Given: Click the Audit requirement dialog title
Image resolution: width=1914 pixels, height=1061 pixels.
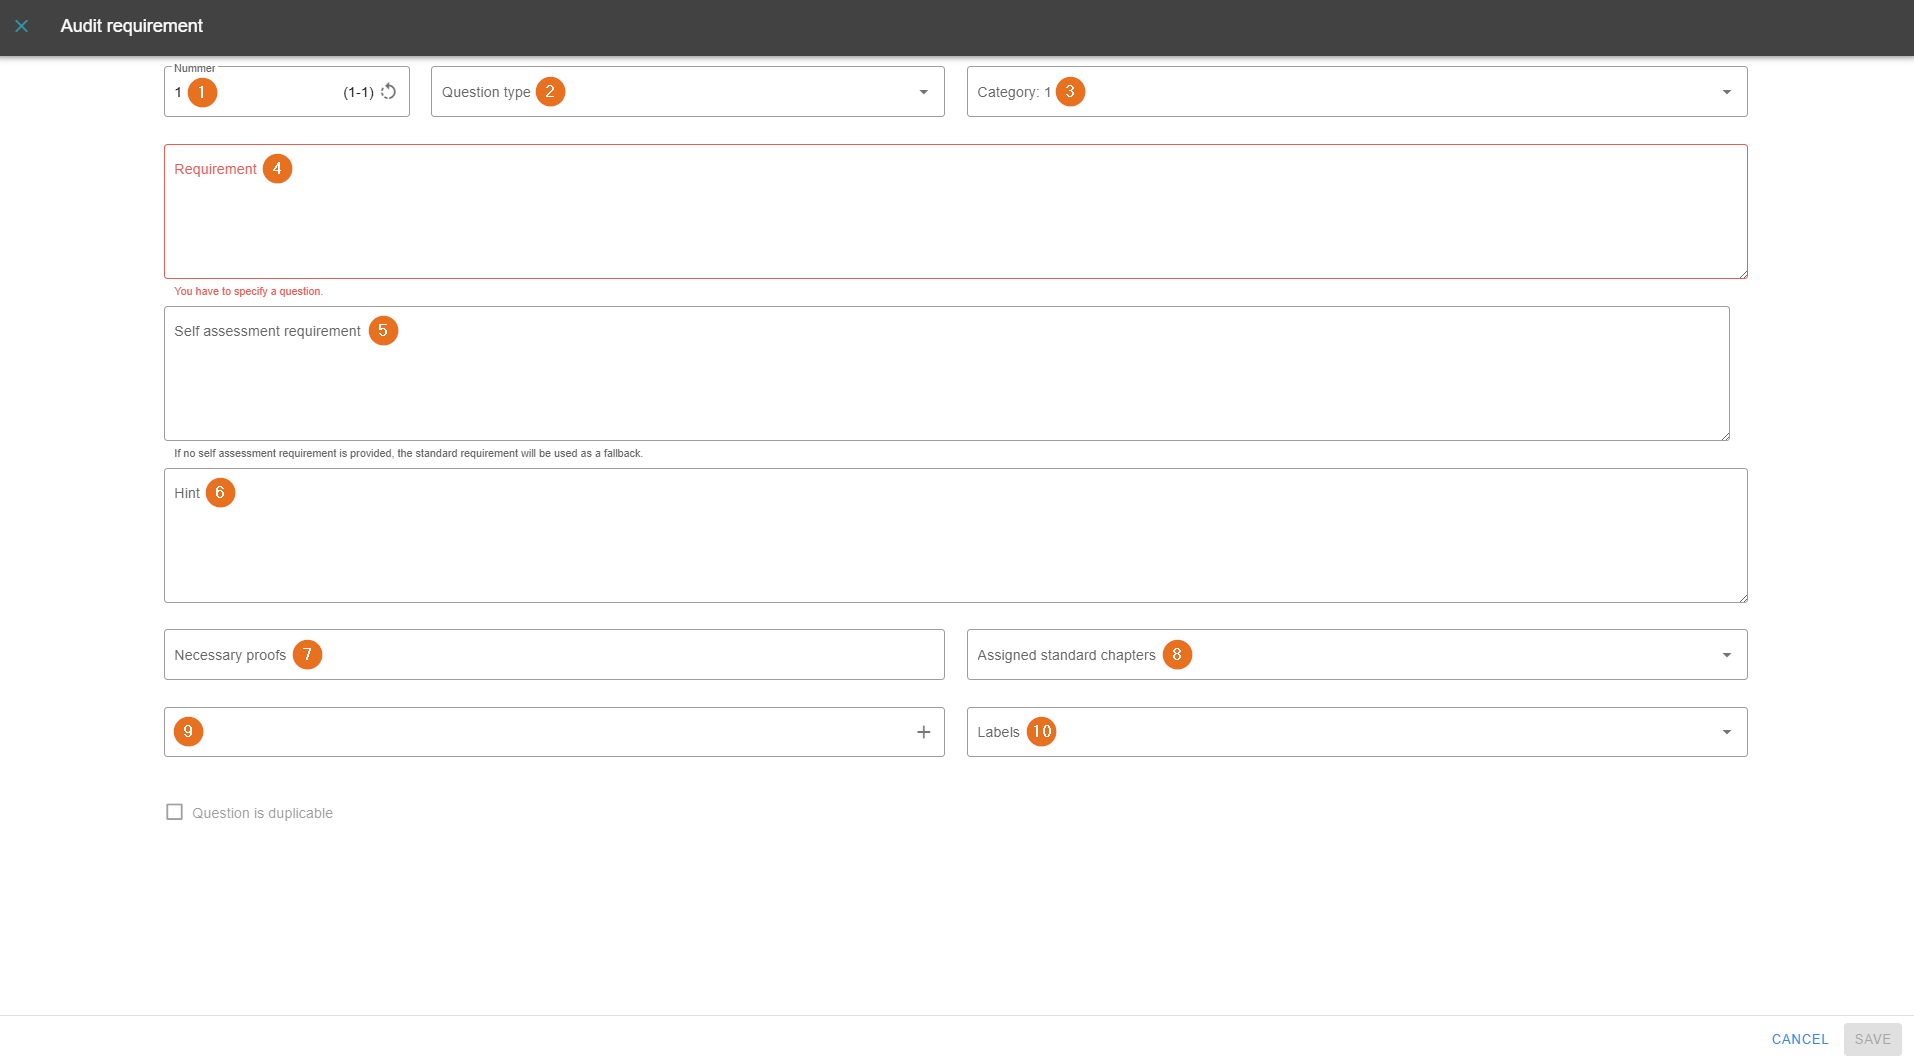Looking at the screenshot, I should [131, 26].
